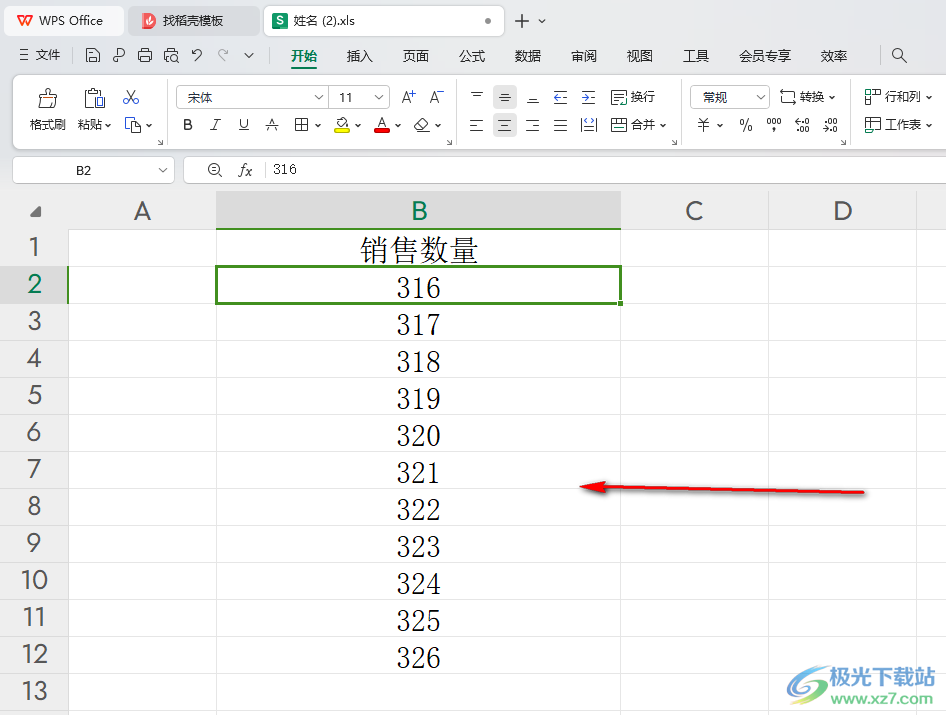Click the Format Painter (格式刷) icon
This screenshot has width=946, height=715.
point(47,99)
